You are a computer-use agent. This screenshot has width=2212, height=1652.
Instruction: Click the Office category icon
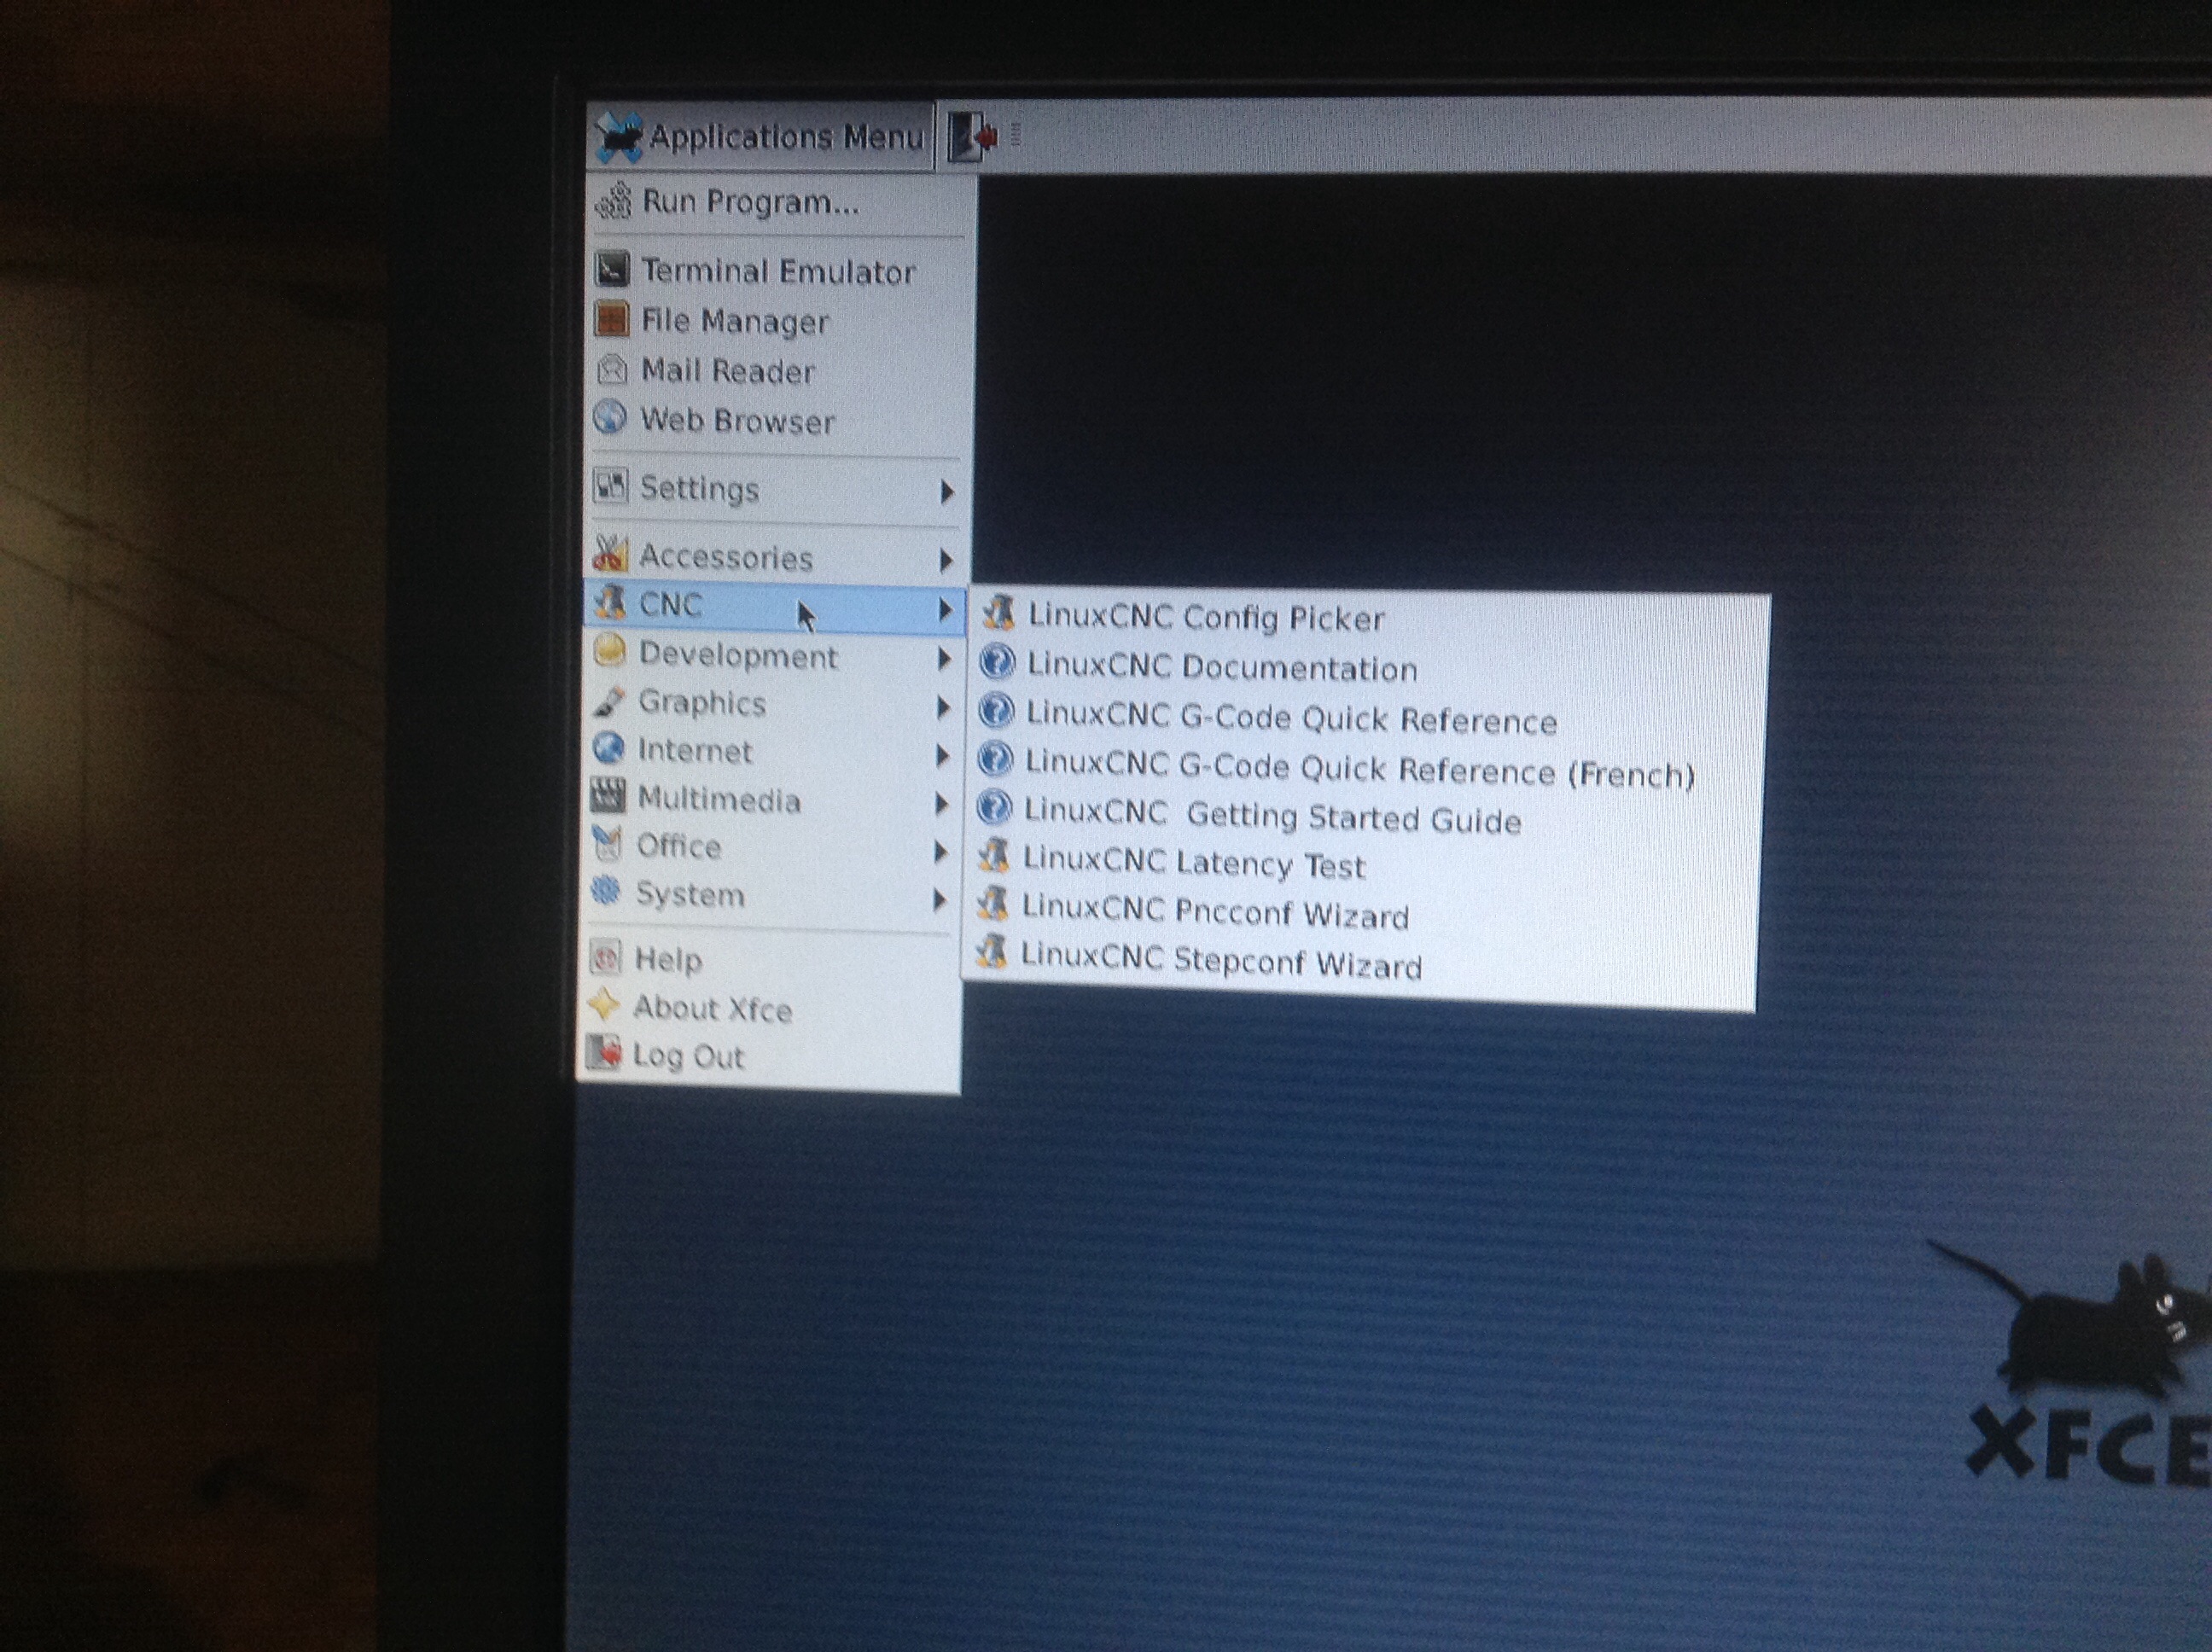[607, 843]
